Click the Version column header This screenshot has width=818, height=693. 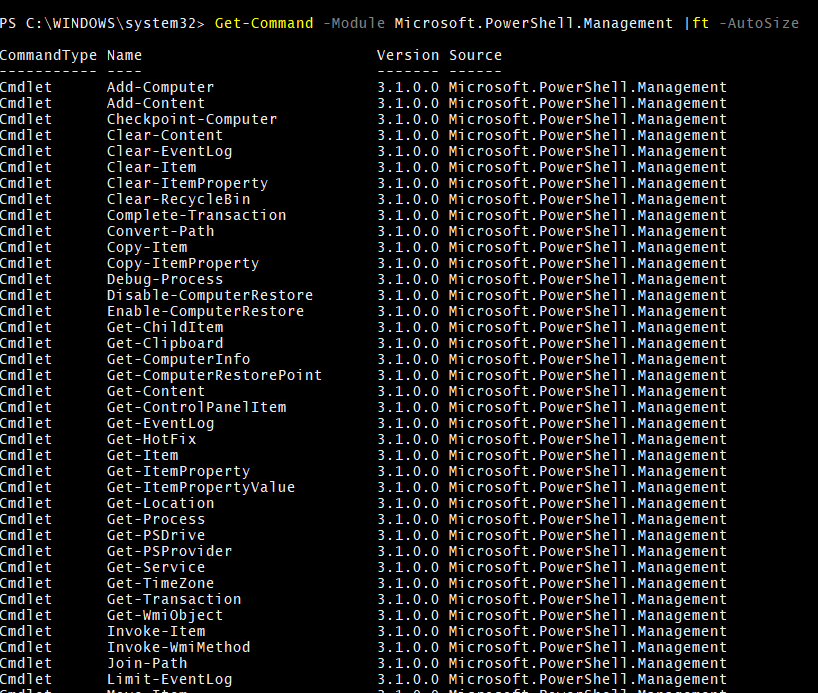pyautogui.click(x=408, y=55)
